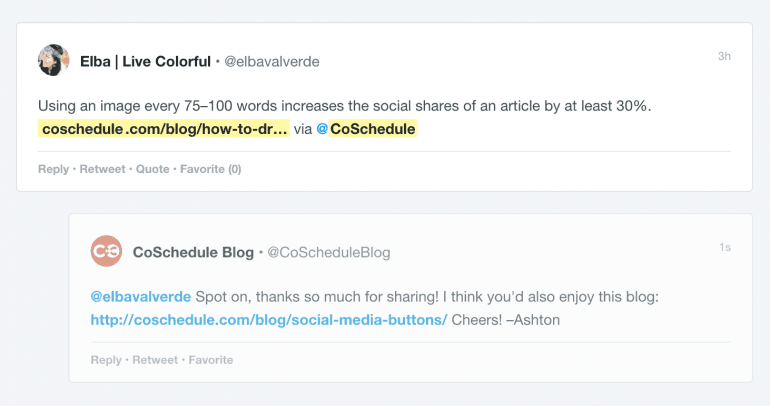The width and height of the screenshot is (770, 406).
Task: Open the @elbavalverde handle in first tweet
Action: click(272, 62)
